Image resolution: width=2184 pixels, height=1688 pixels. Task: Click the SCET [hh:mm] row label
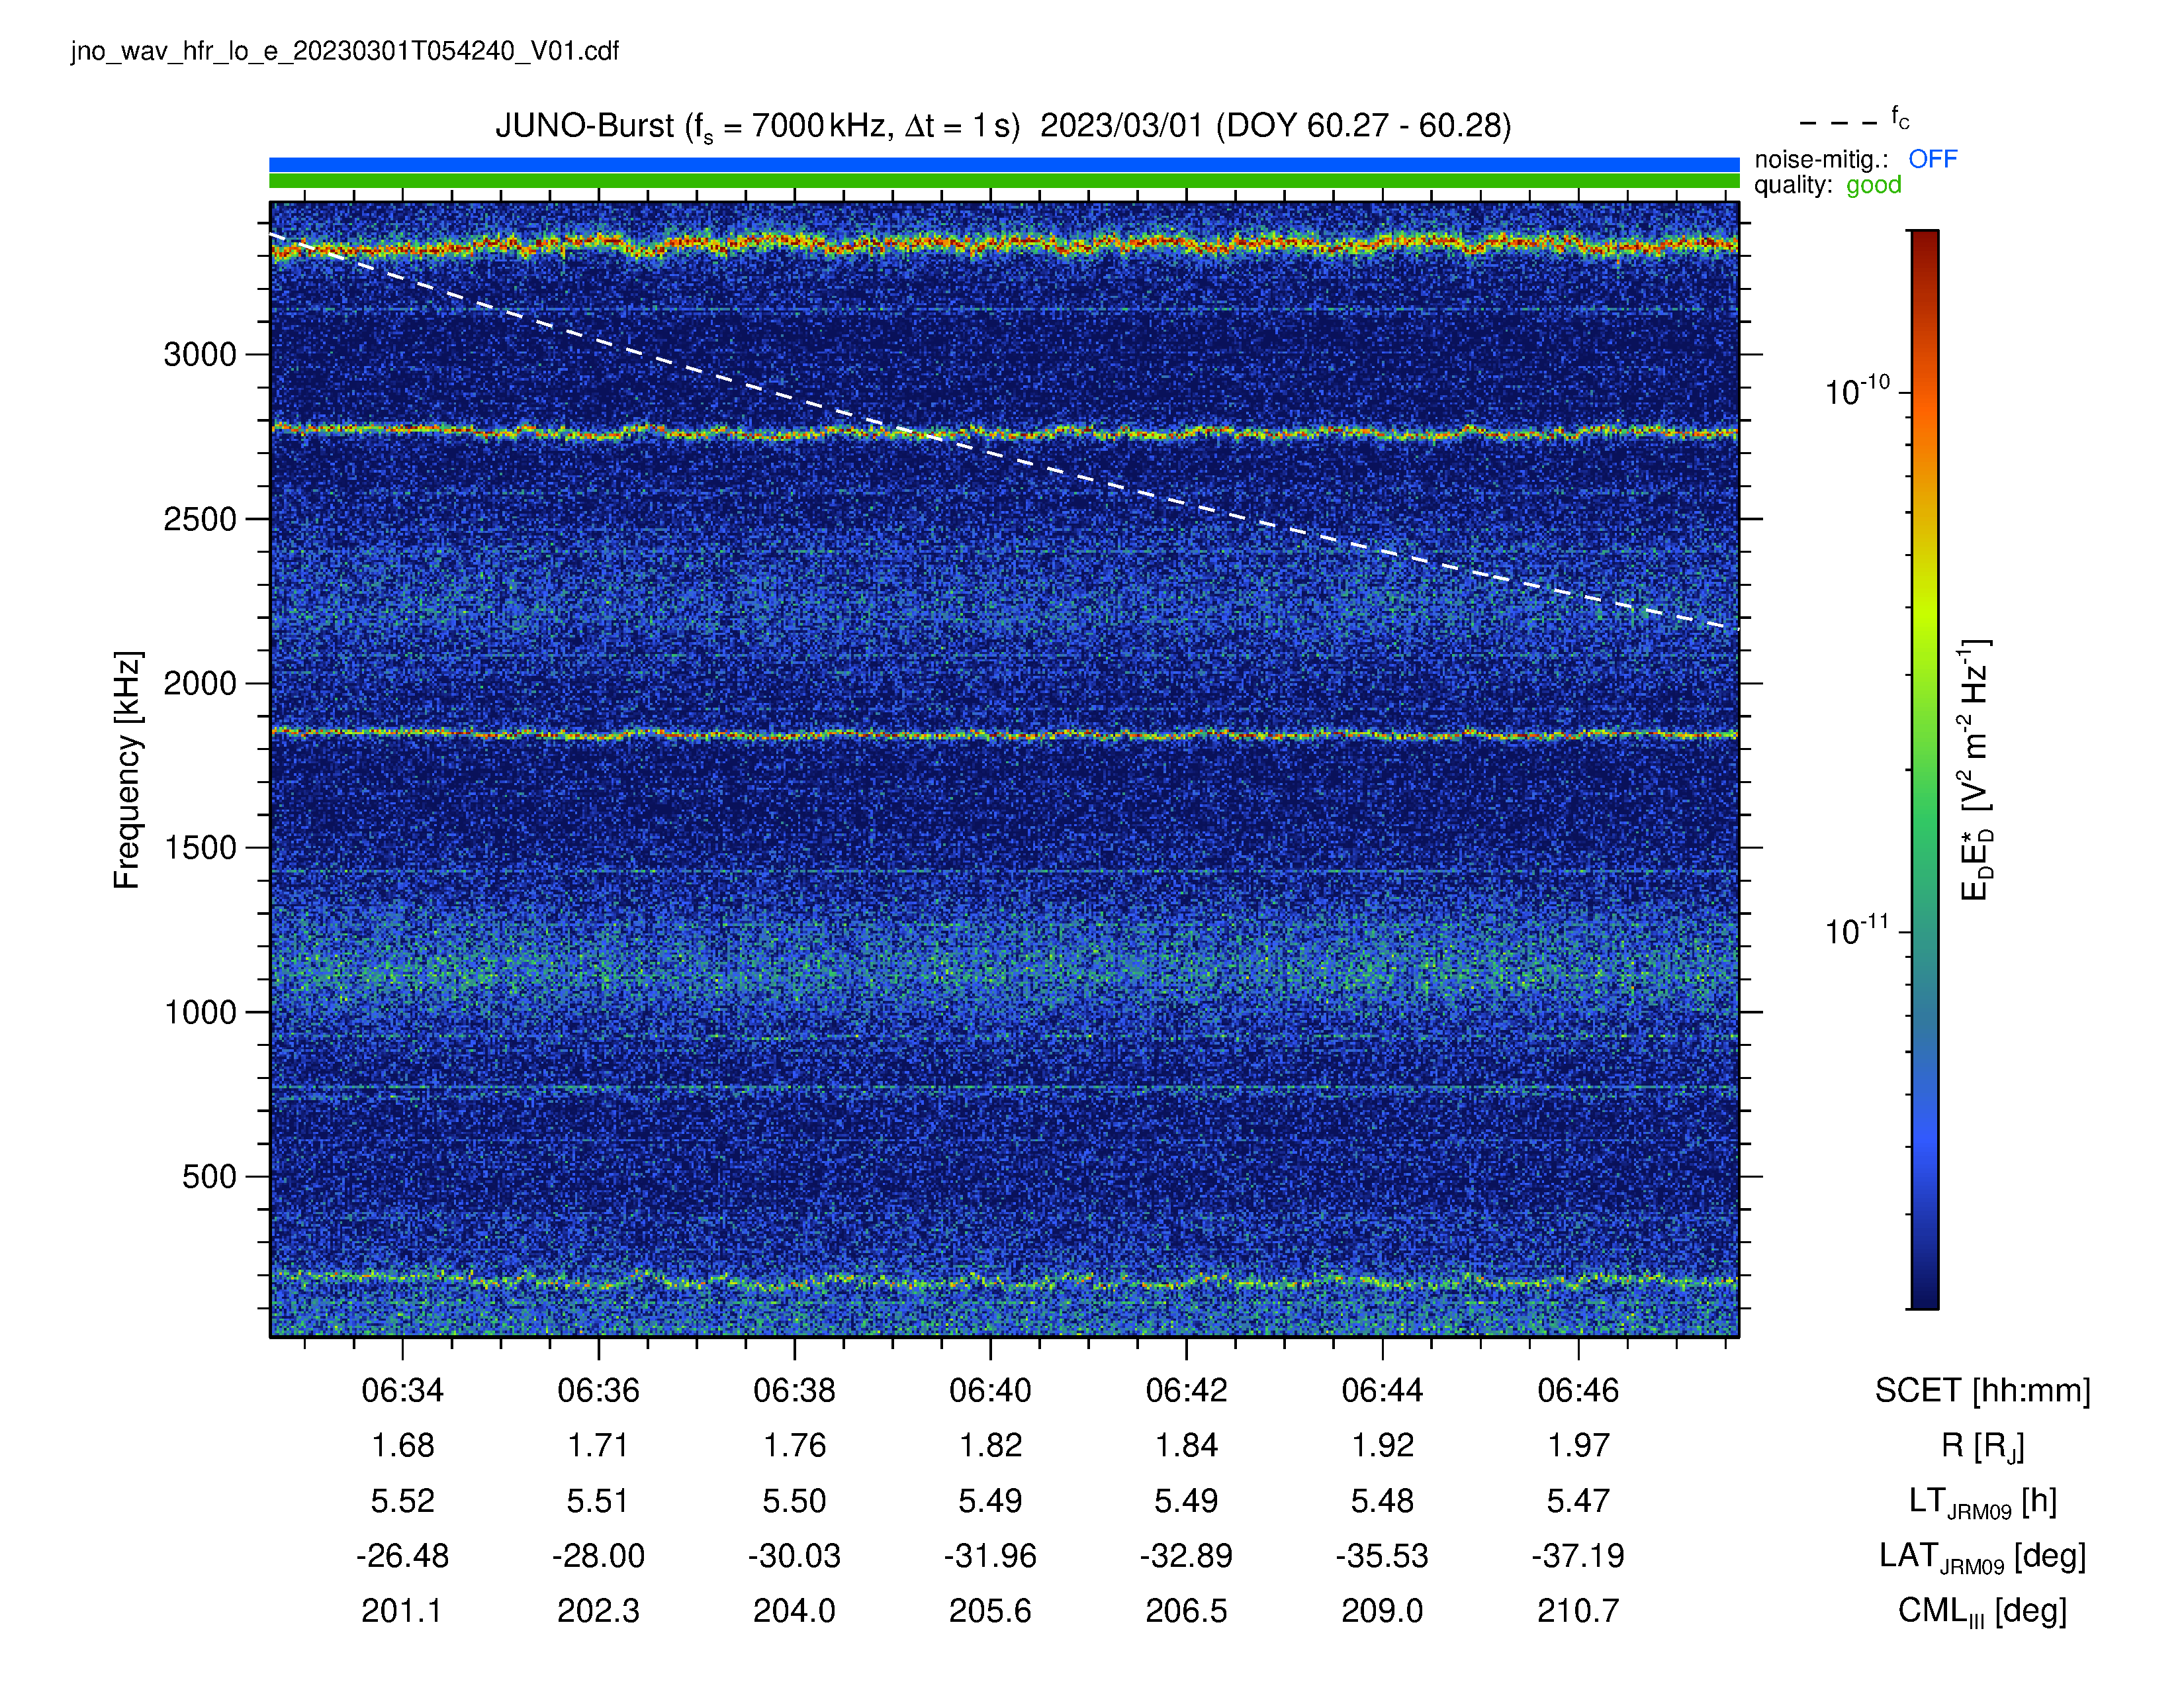pyautogui.click(x=1982, y=1390)
